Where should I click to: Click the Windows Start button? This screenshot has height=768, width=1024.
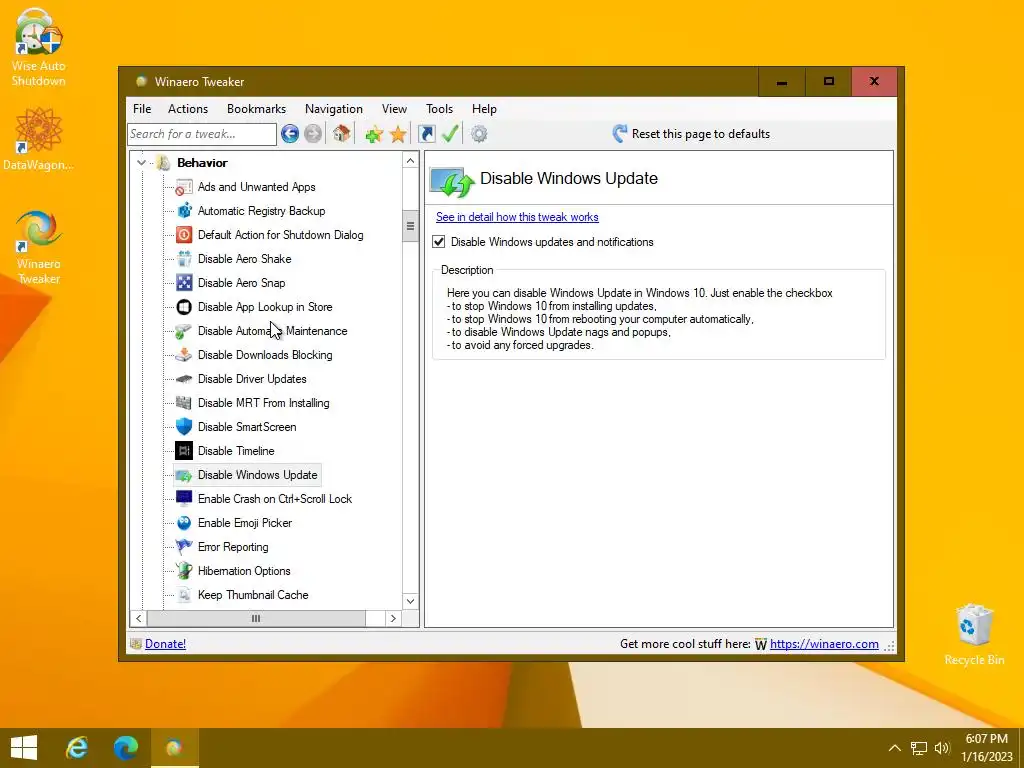(x=24, y=748)
